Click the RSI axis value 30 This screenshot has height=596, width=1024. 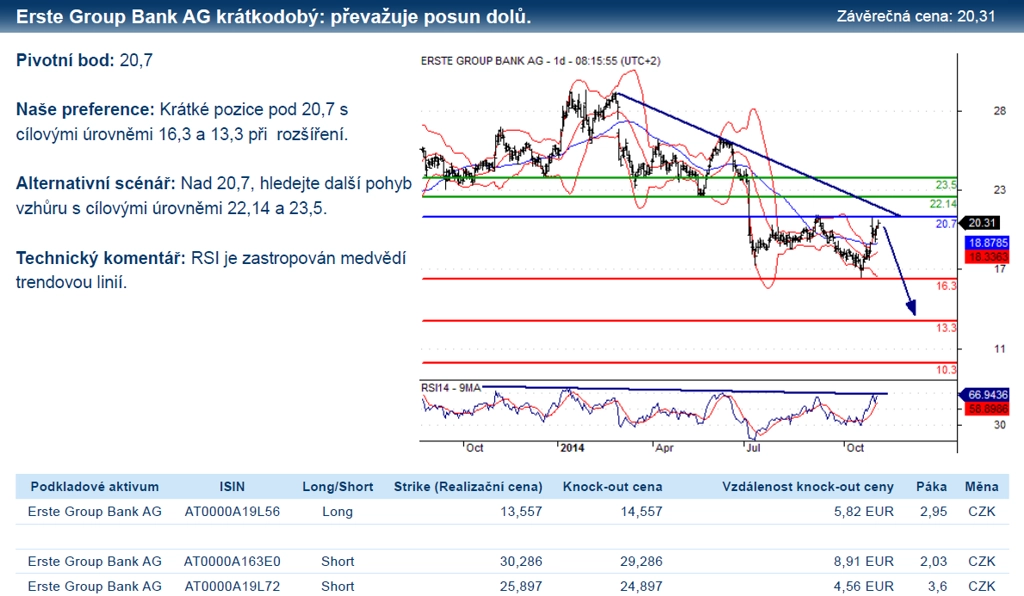1000,425
